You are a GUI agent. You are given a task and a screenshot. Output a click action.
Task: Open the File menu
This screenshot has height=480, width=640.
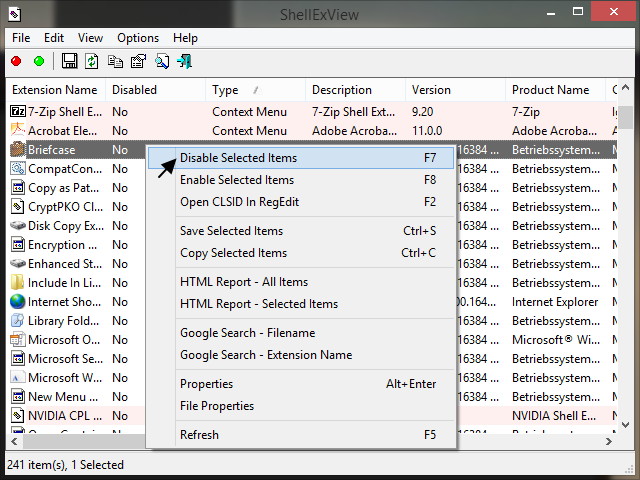(21, 38)
